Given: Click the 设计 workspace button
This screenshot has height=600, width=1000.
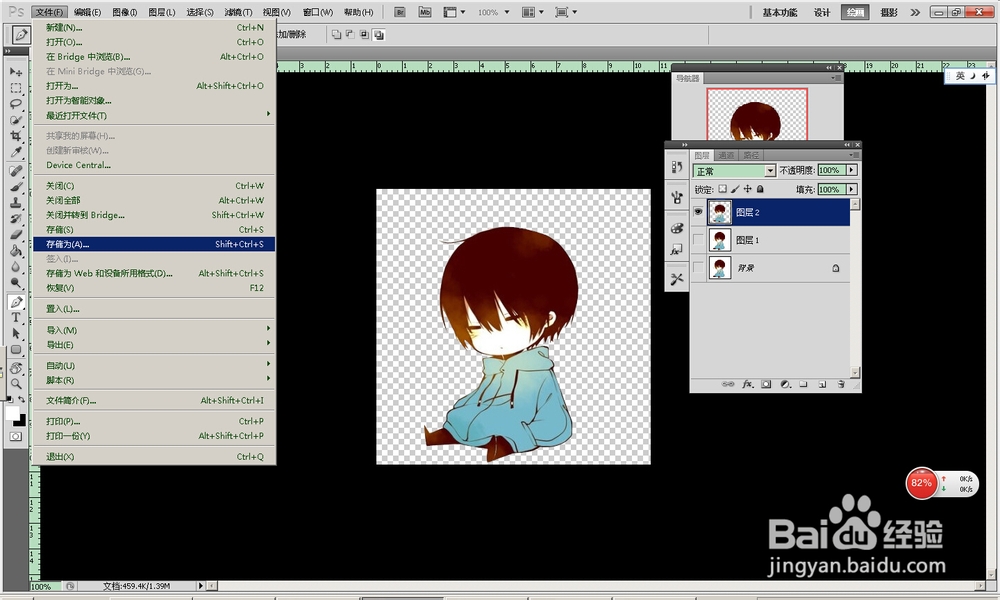Looking at the screenshot, I should click(822, 12).
